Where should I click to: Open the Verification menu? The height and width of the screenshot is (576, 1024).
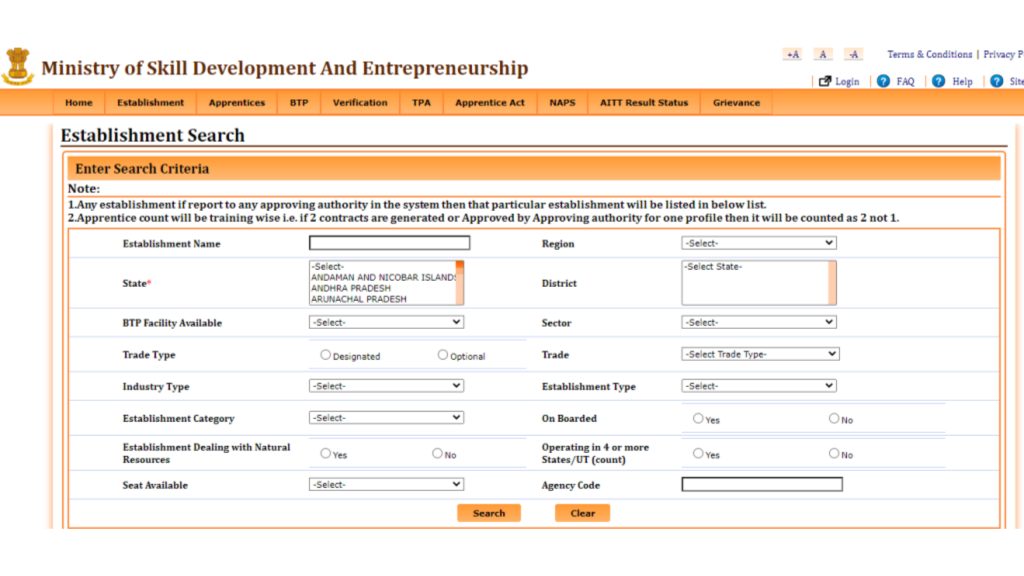[360, 103]
